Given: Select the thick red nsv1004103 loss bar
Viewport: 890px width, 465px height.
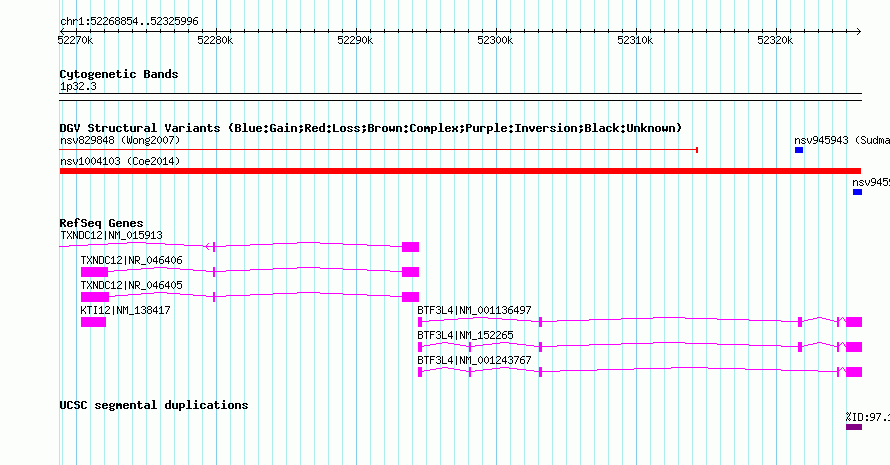Looking at the screenshot, I should coord(460,171).
